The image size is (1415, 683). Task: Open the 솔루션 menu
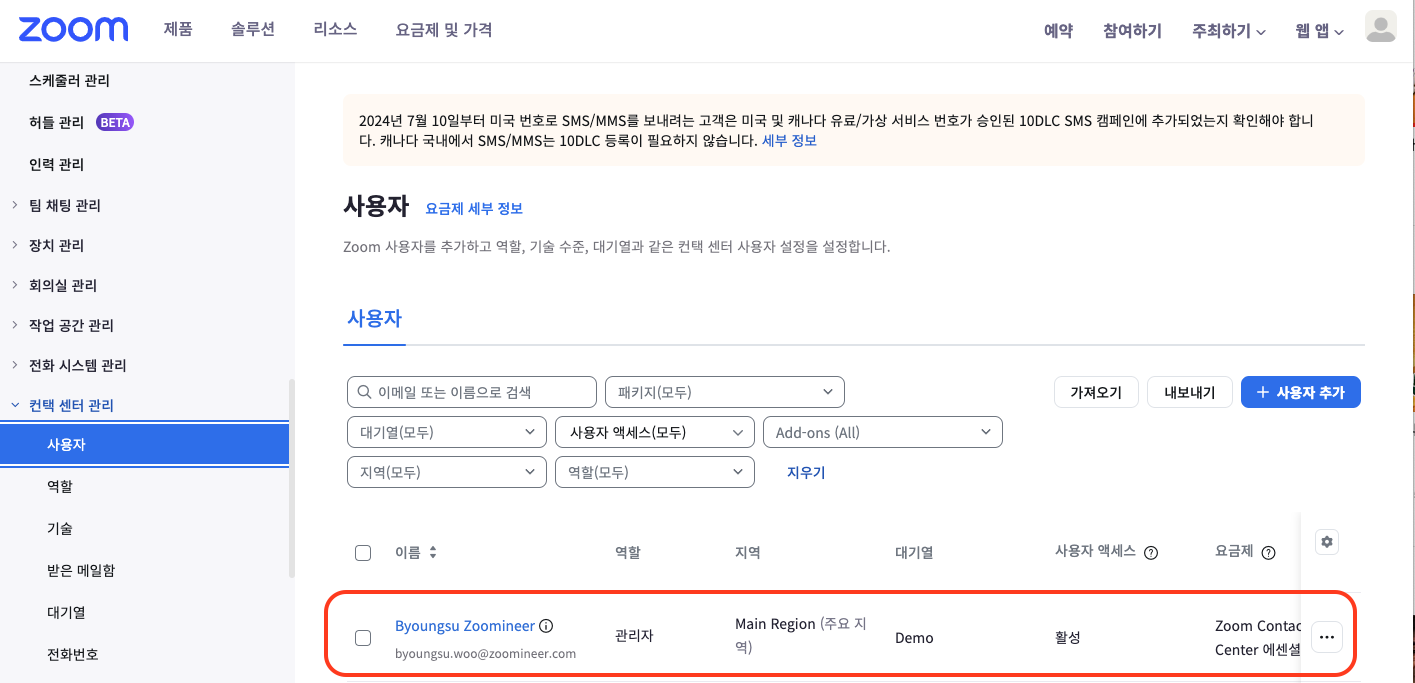point(253,29)
